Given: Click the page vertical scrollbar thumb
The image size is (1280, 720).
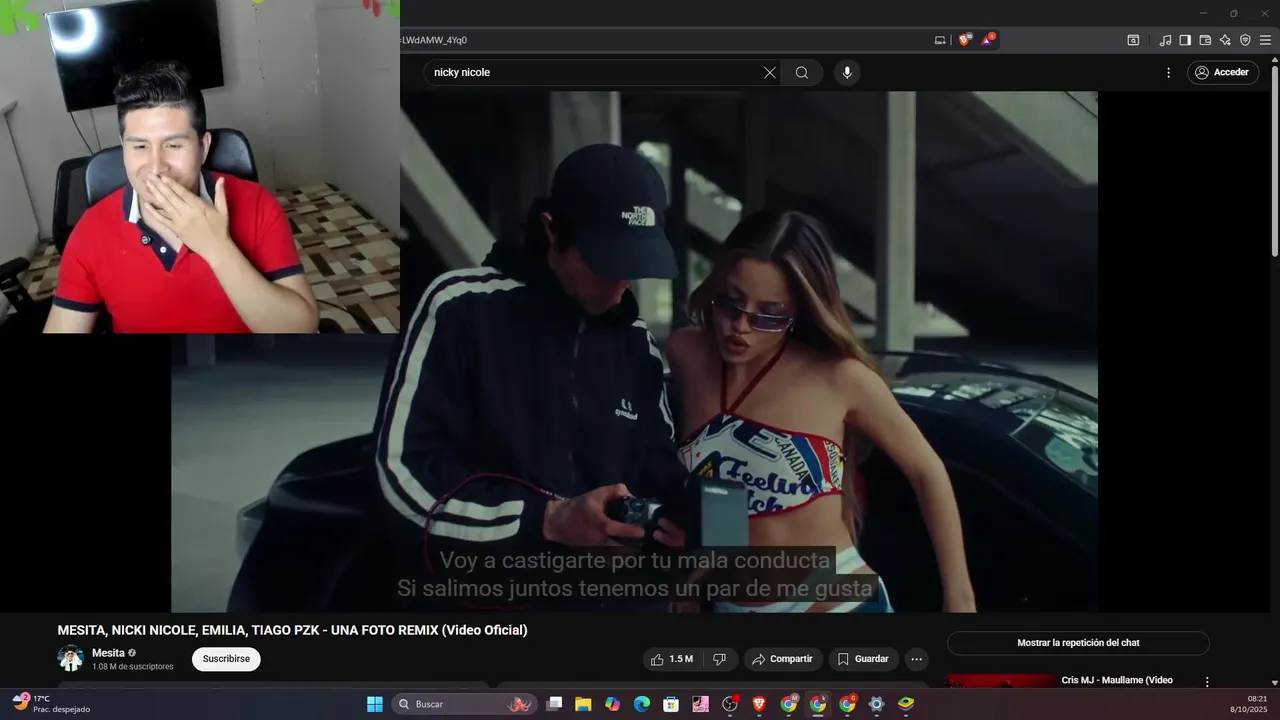Looking at the screenshot, I should pos(1275,160).
